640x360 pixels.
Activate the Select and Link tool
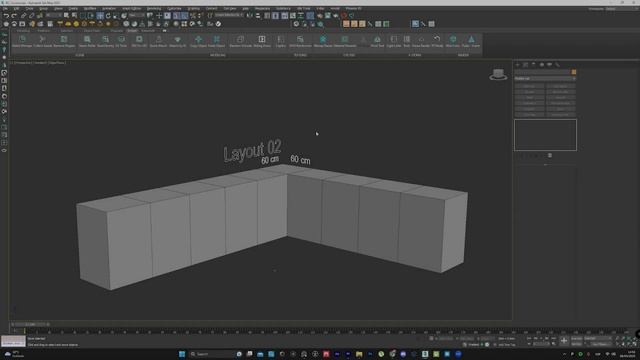(x=23, y=16)
